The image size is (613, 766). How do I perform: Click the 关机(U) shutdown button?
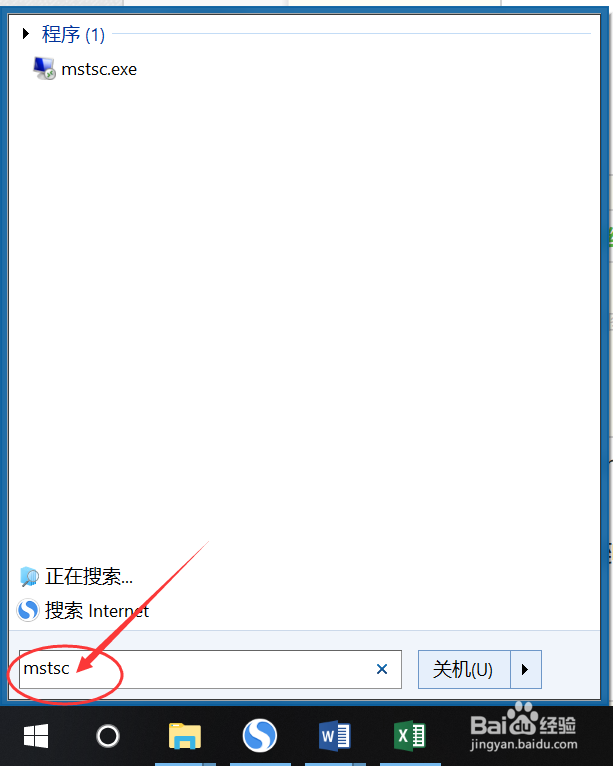[x=464, y=669]
